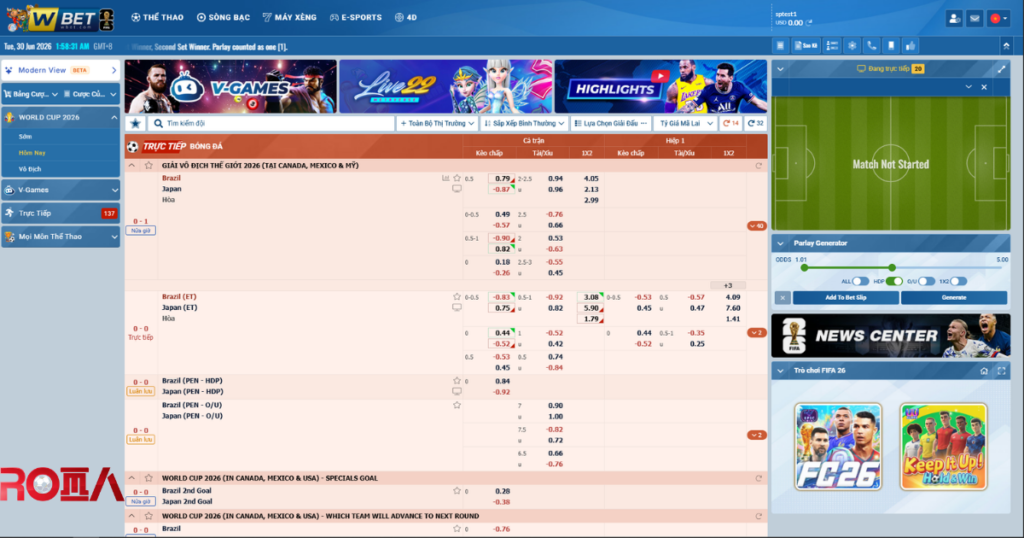Viewport: 1024px width, 538px height.
Task: Open Trực Tiếp live section (137)
Action: pyautogui.click(x=61, y=214)
